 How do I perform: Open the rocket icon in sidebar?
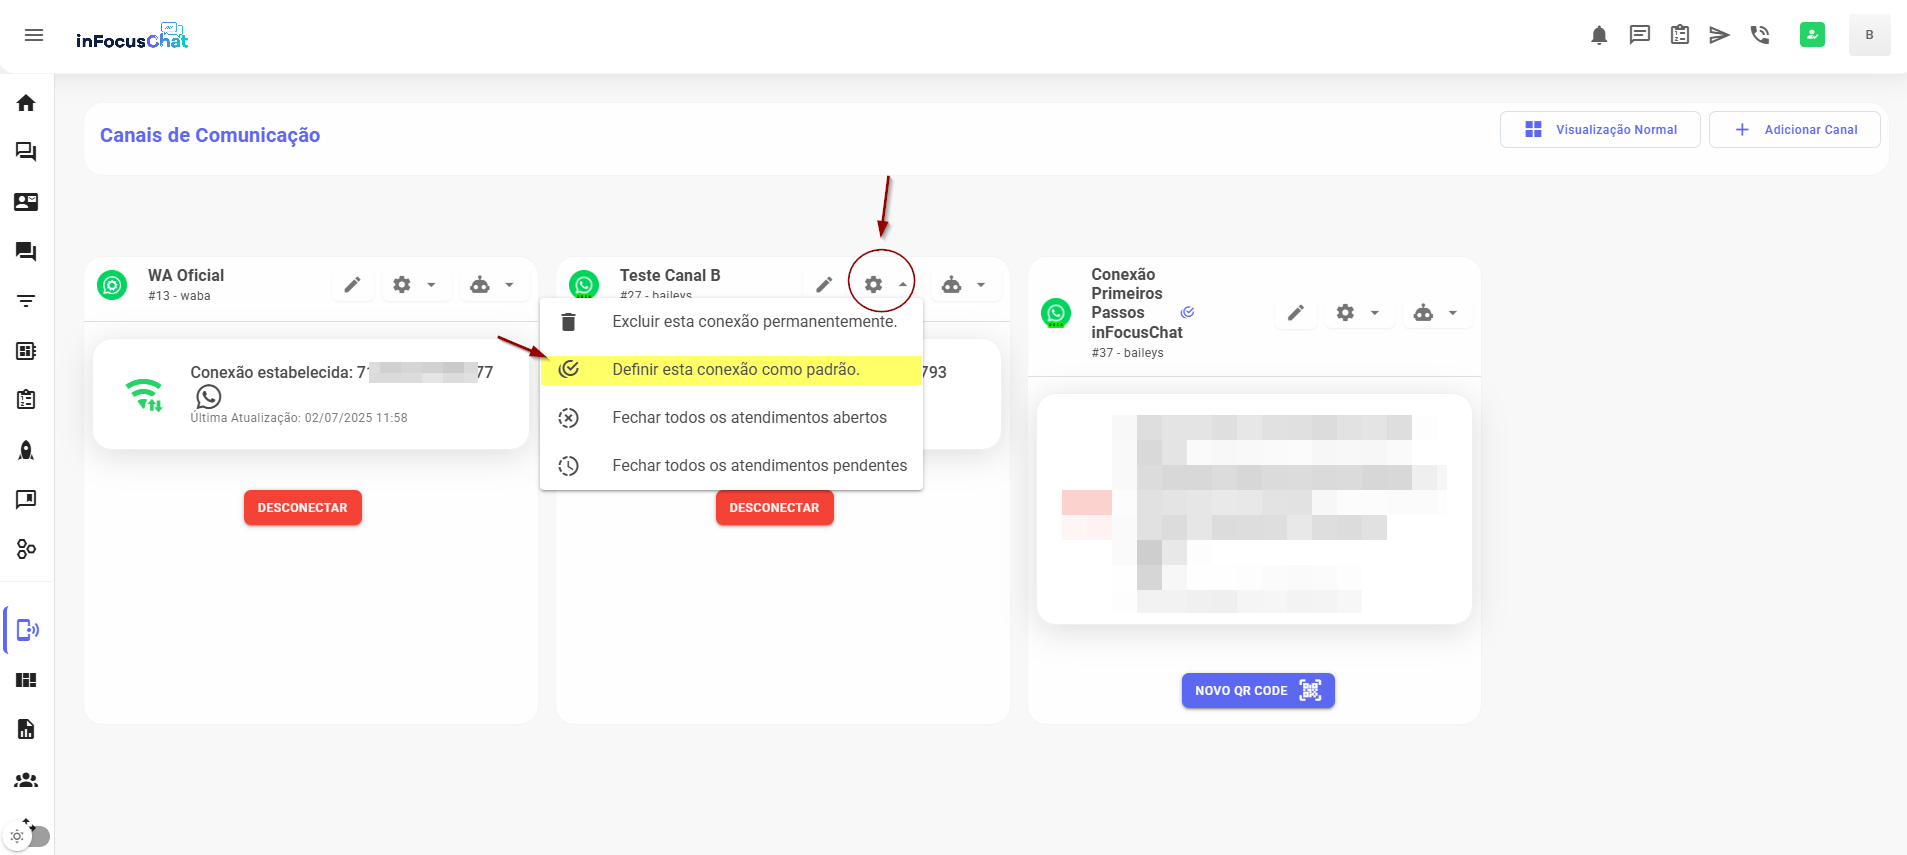click(26, 450)
